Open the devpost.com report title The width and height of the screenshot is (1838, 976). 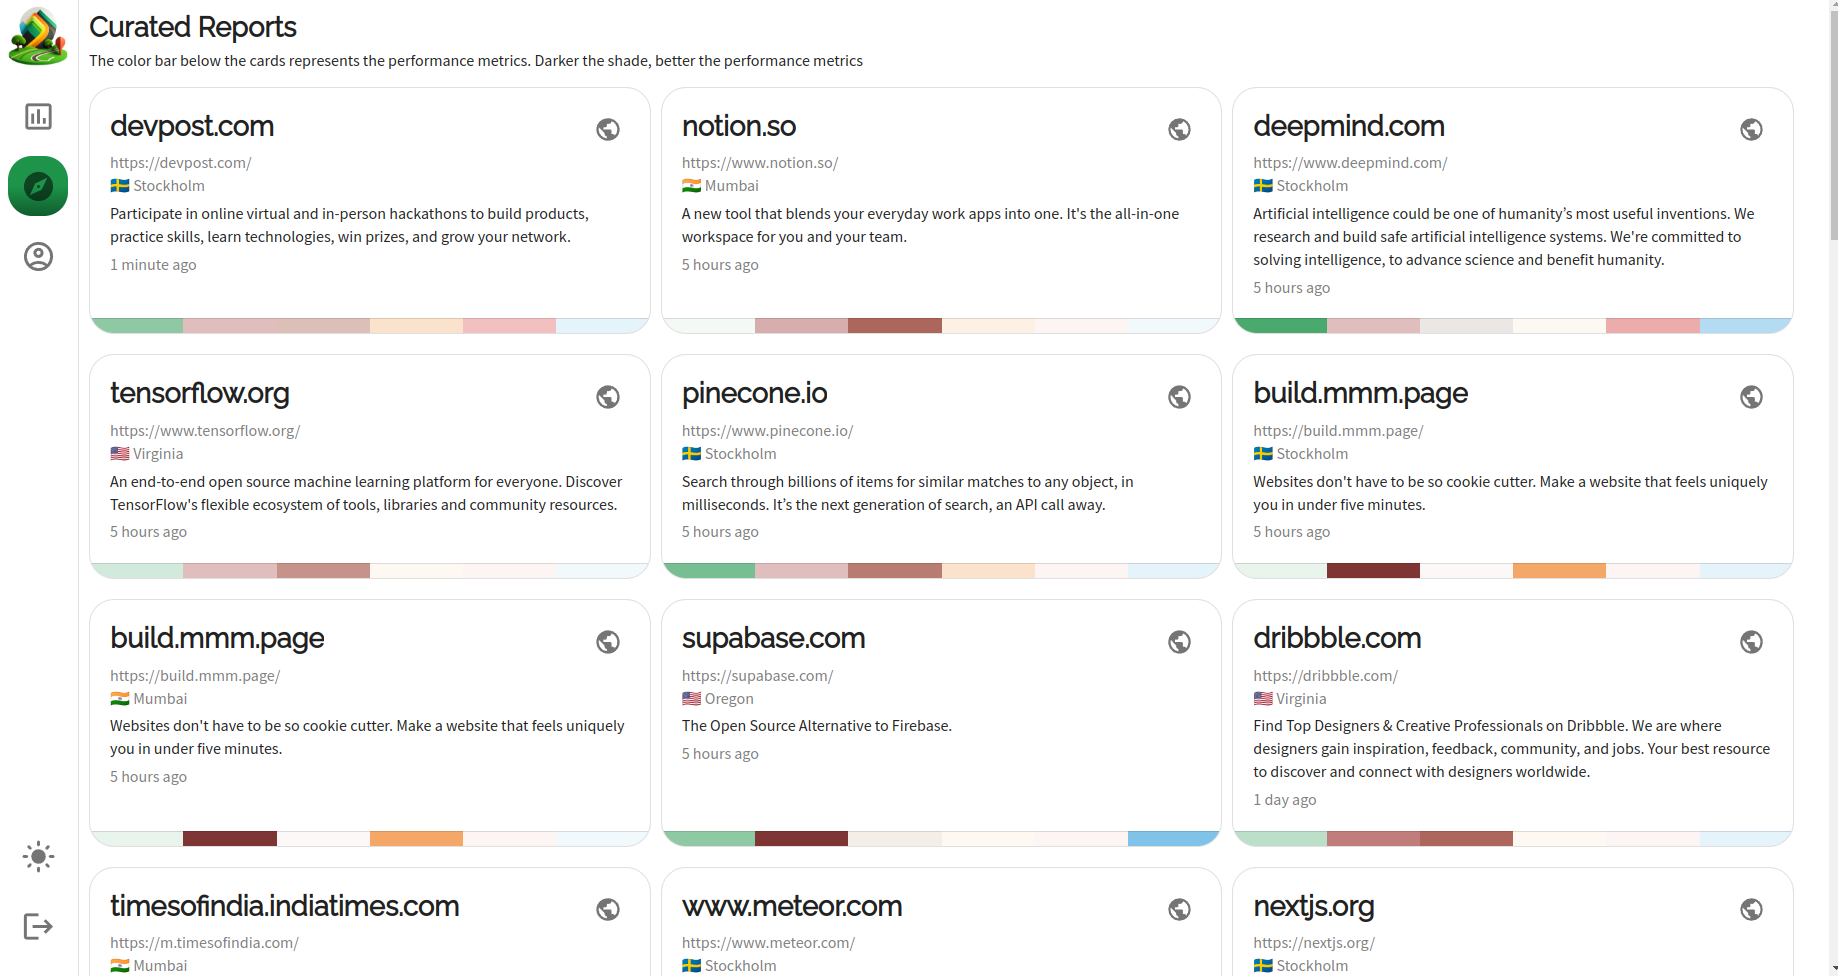[x=192, y=126]
